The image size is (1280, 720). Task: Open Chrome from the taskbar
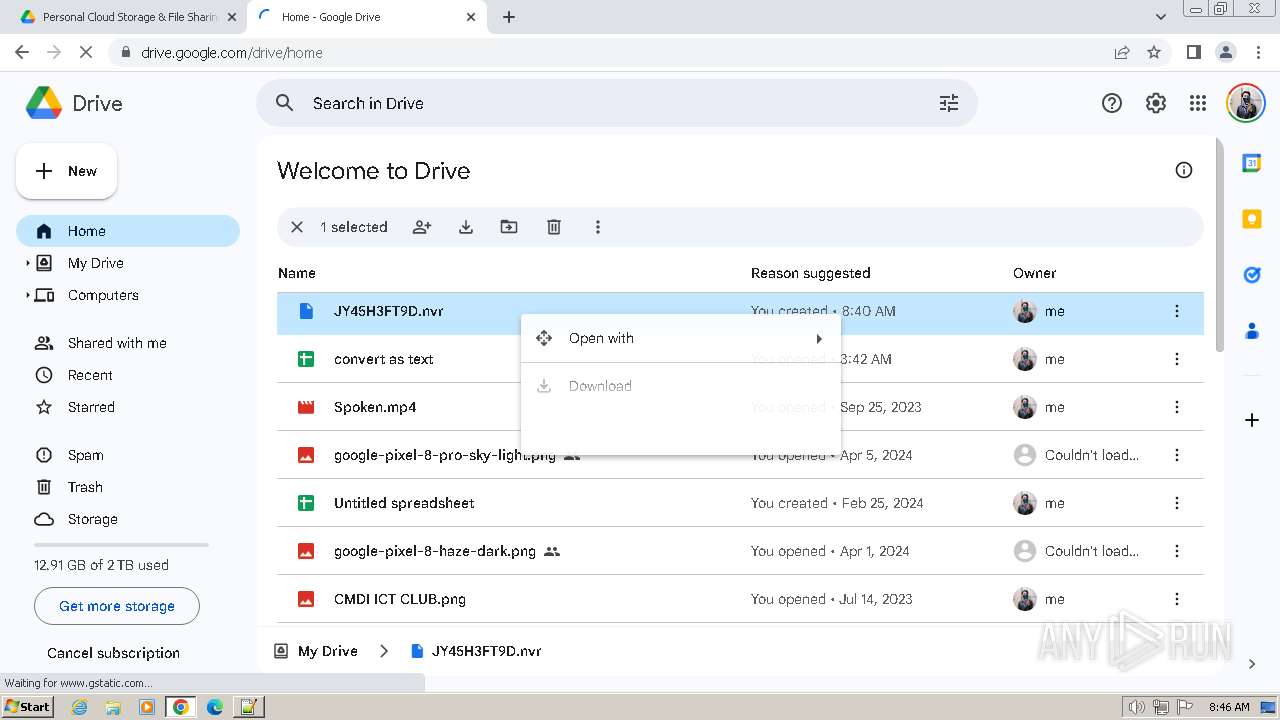point(180,707)
